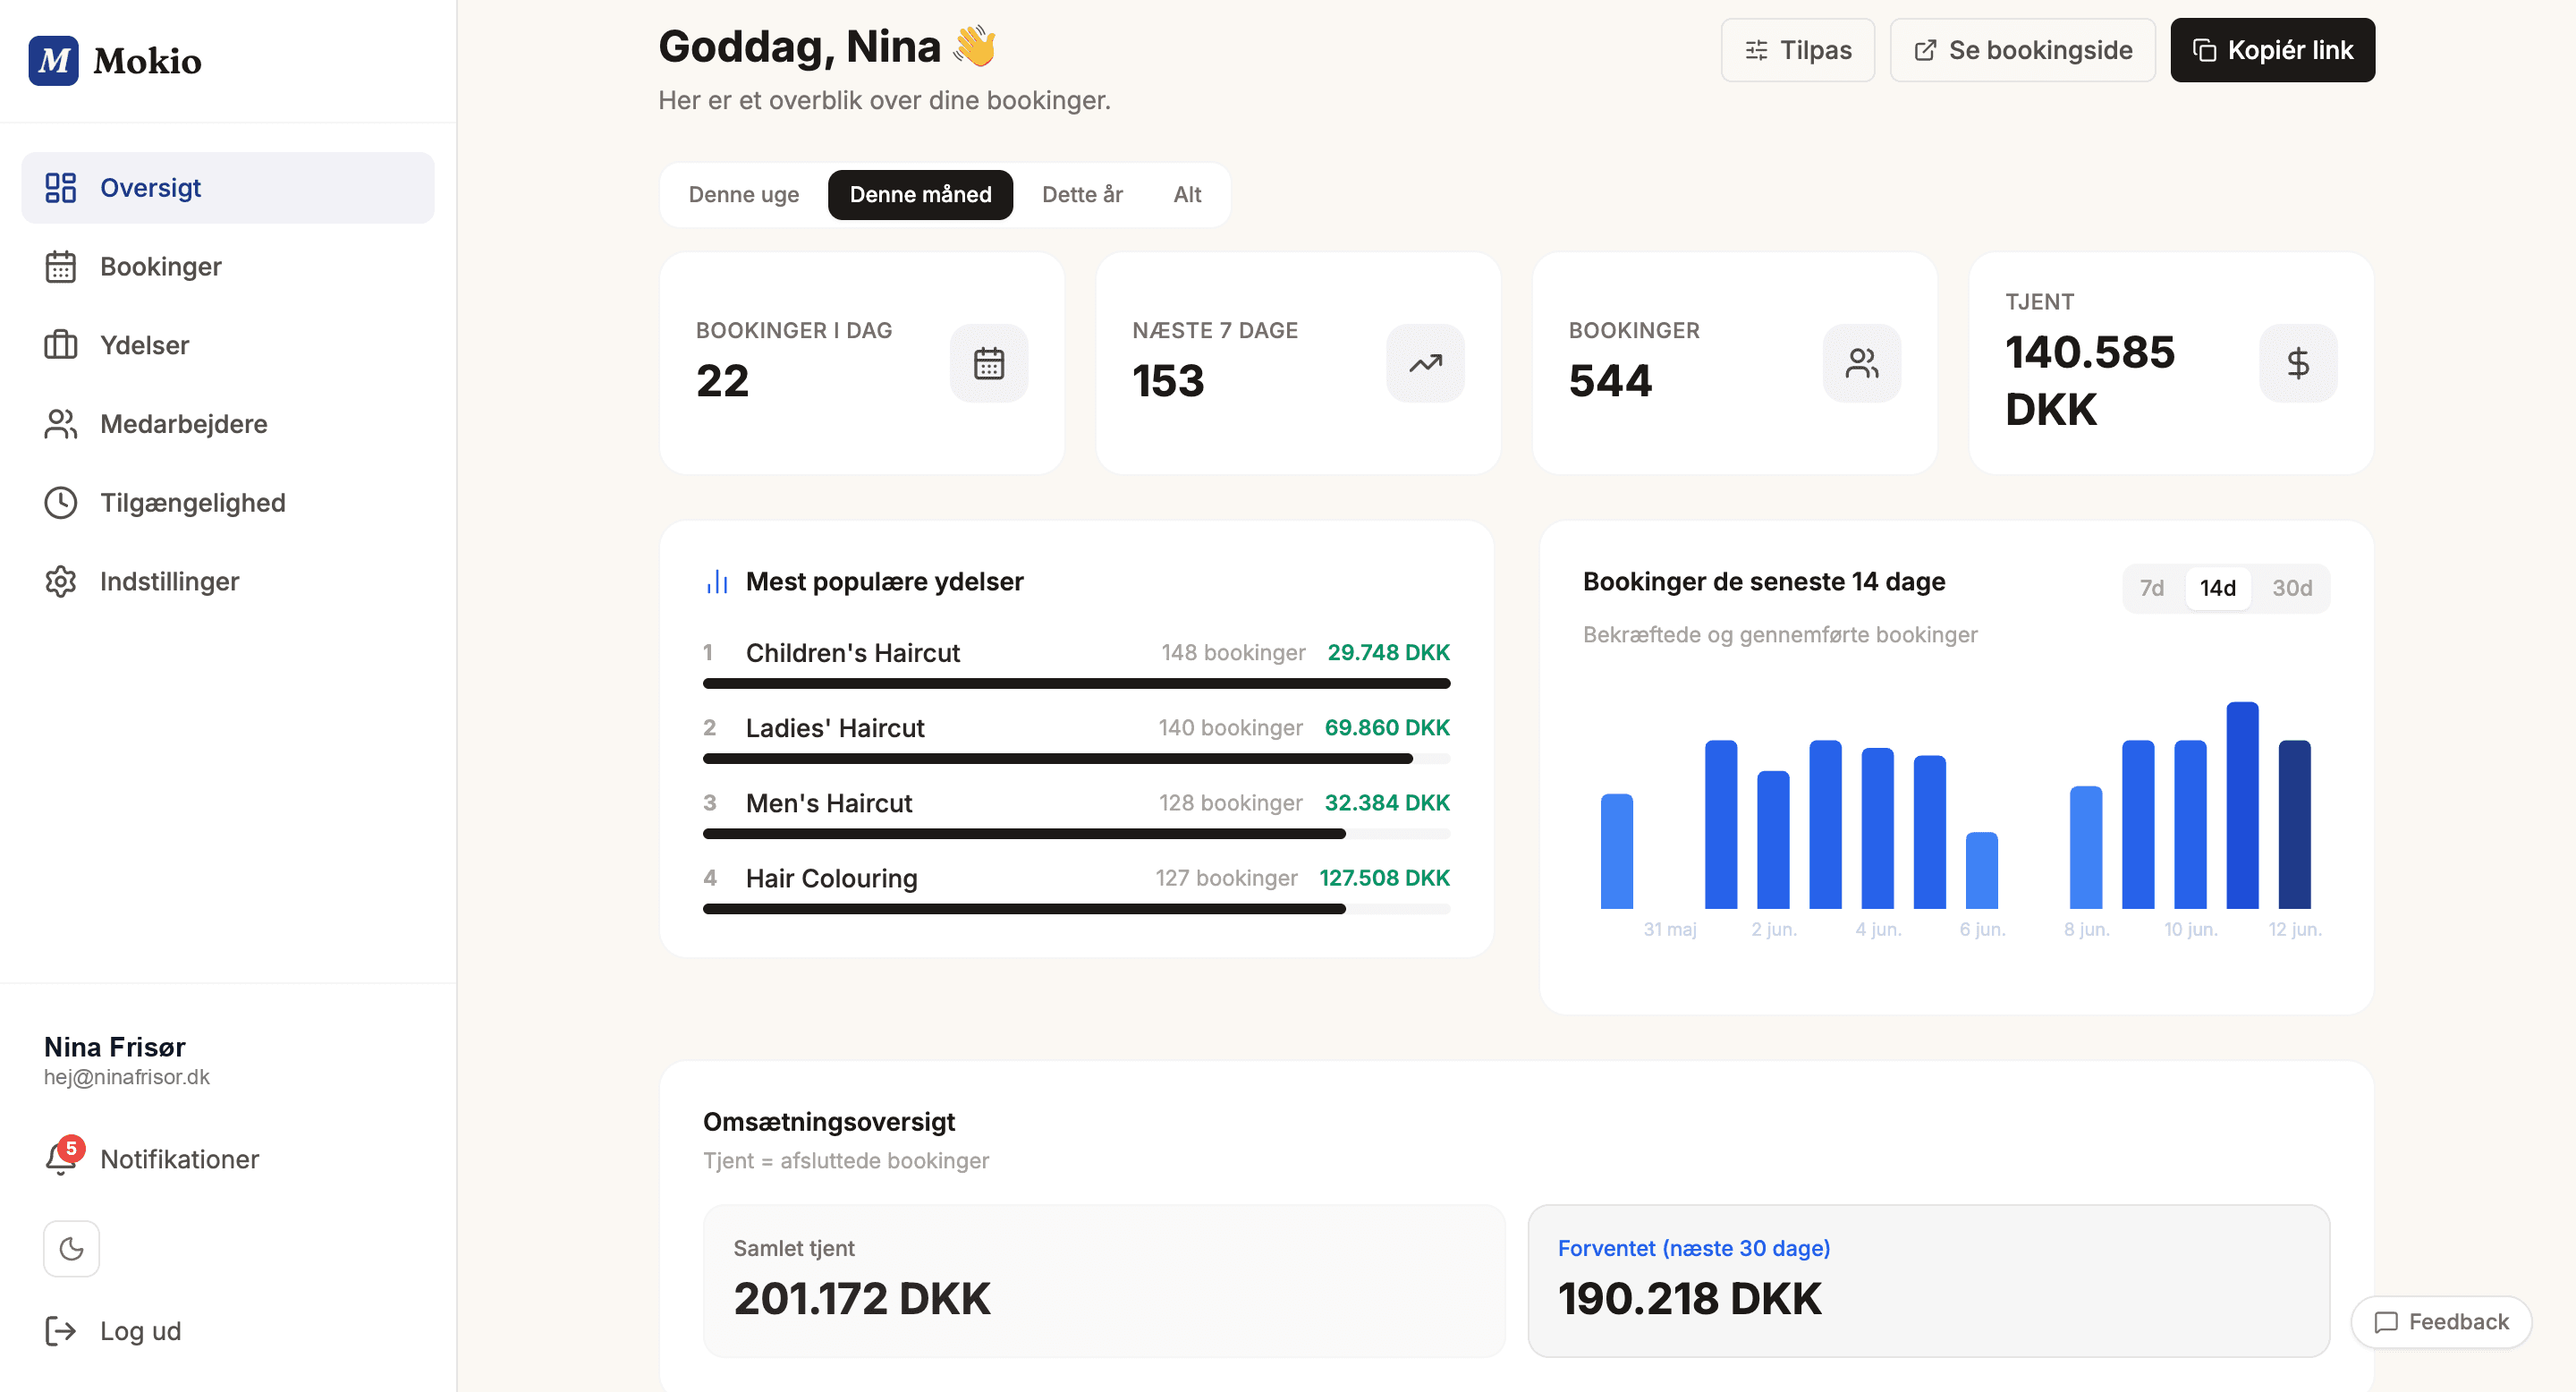Switch to the Dette år period
Image resolution: width=2576 pixels, height=1392 pixels.
[1082, 194]
